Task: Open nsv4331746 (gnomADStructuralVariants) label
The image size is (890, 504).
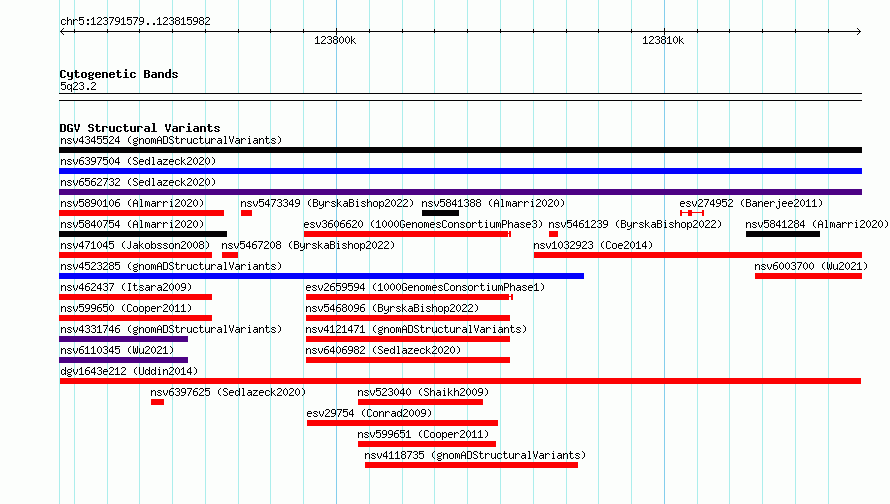Action: (x=171, y=329)
